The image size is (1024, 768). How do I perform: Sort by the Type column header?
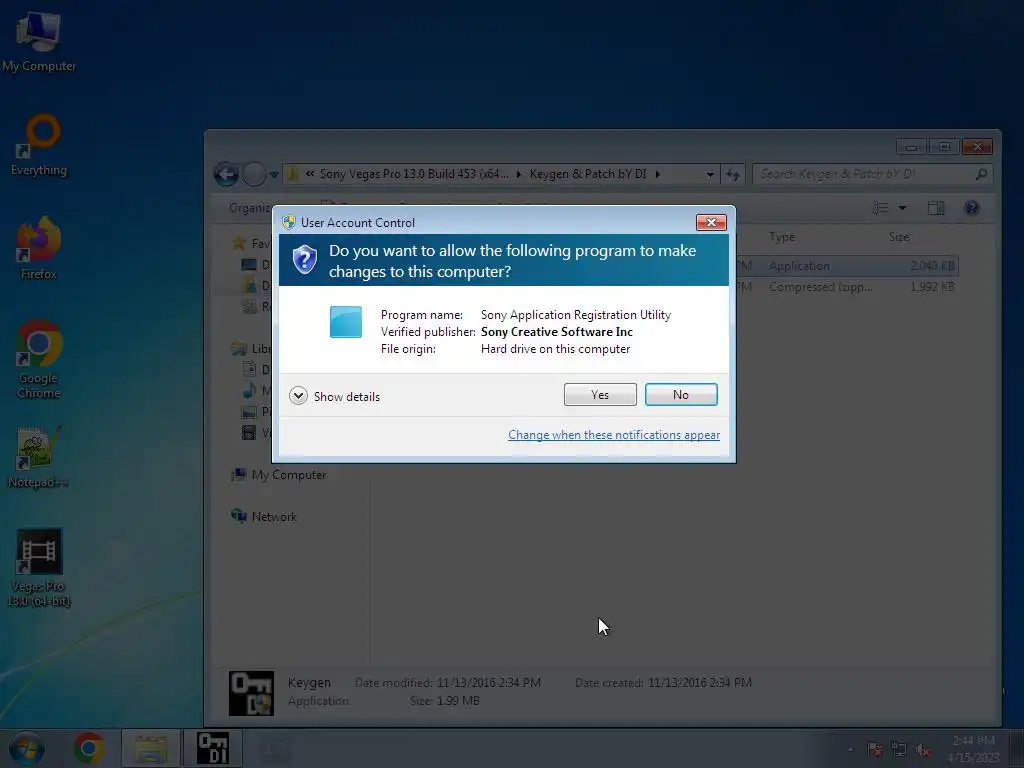[782, 237]
